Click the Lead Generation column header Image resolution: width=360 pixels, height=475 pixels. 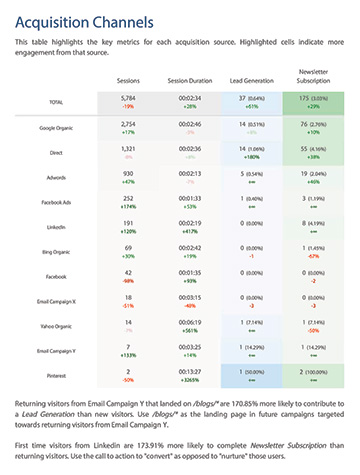click(252, 81)
